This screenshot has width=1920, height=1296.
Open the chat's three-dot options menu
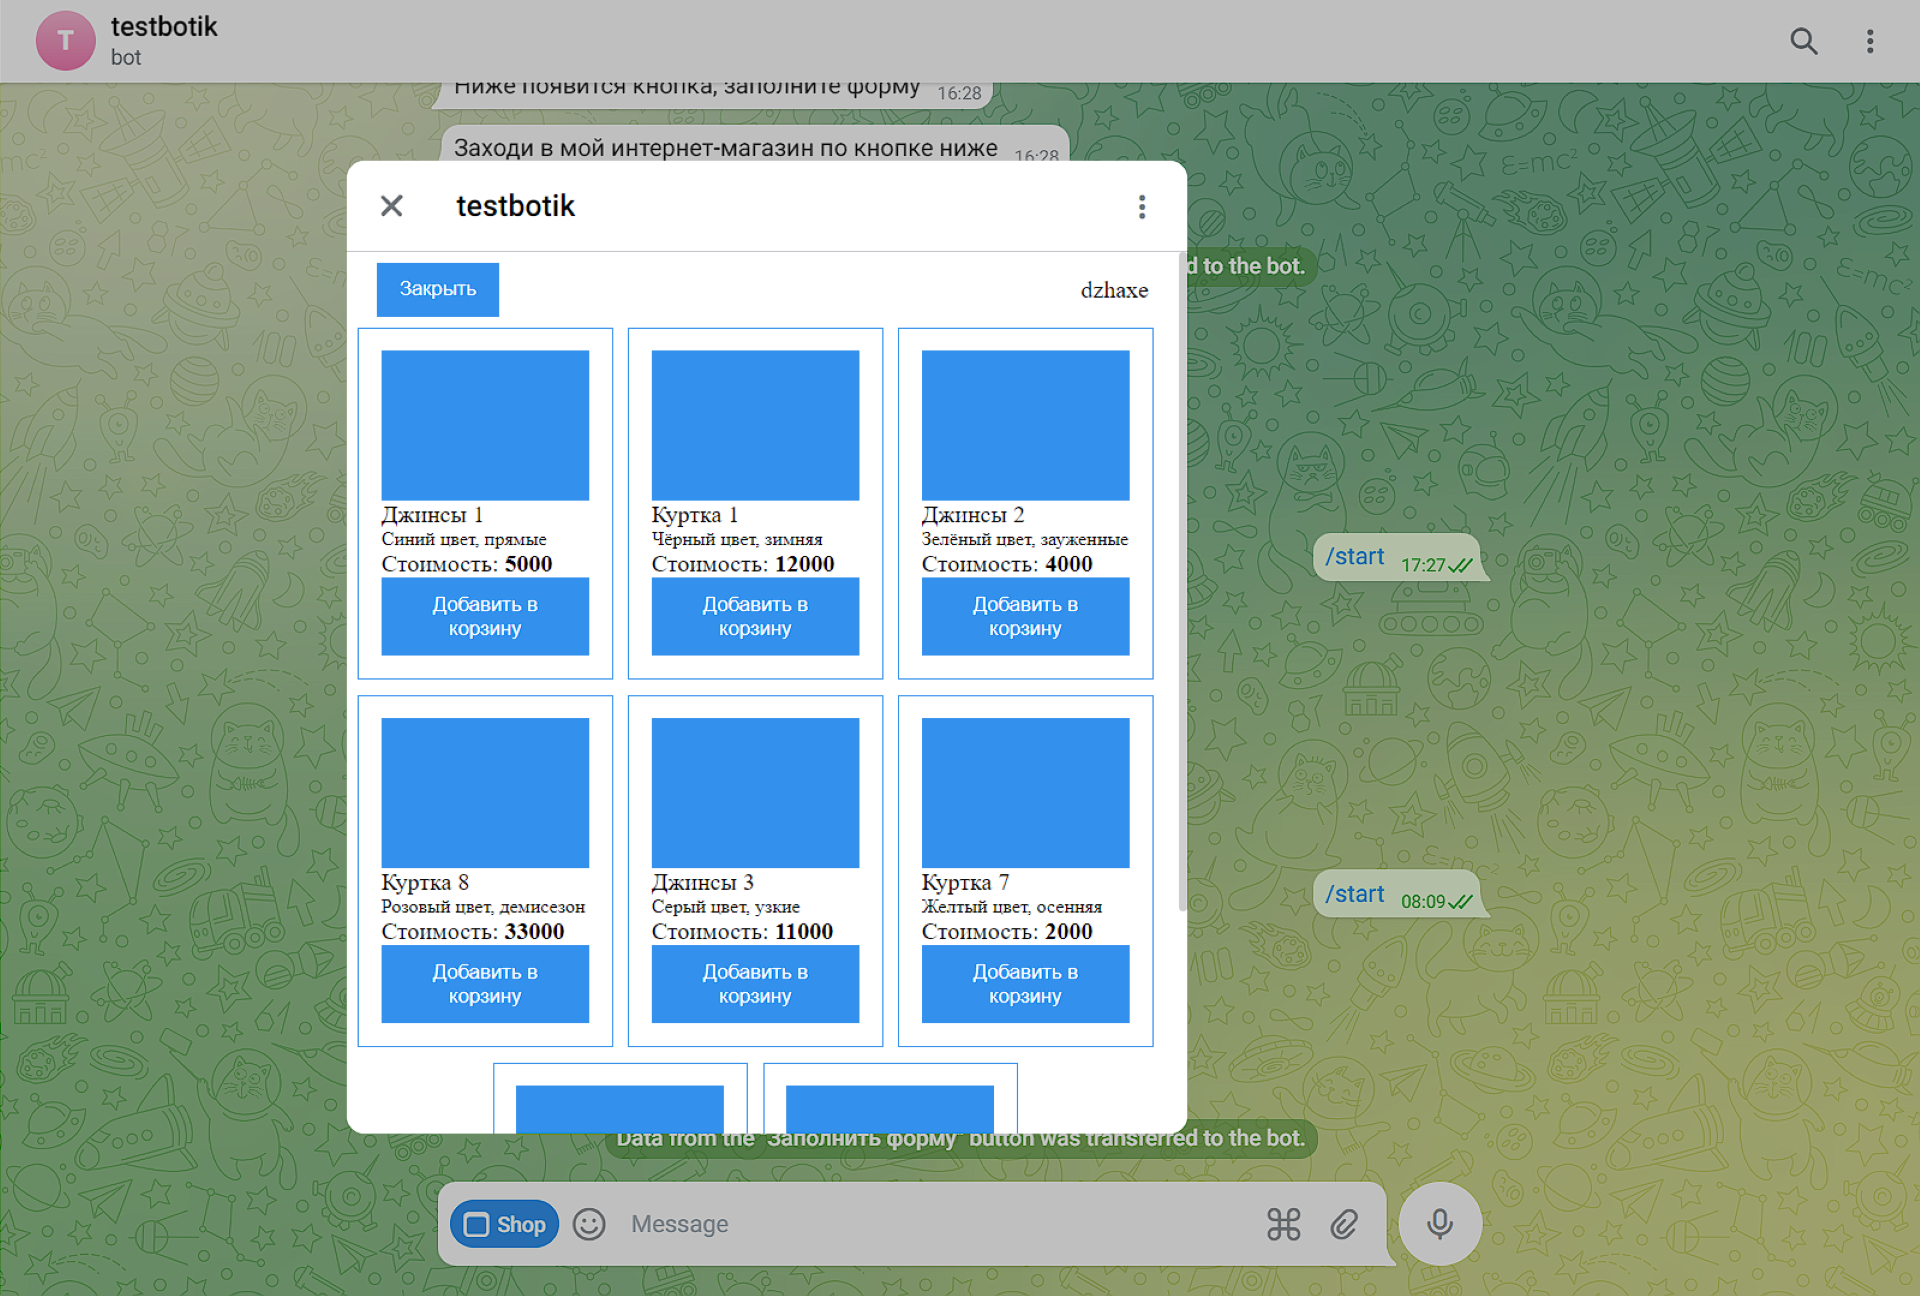[1869, 41]
